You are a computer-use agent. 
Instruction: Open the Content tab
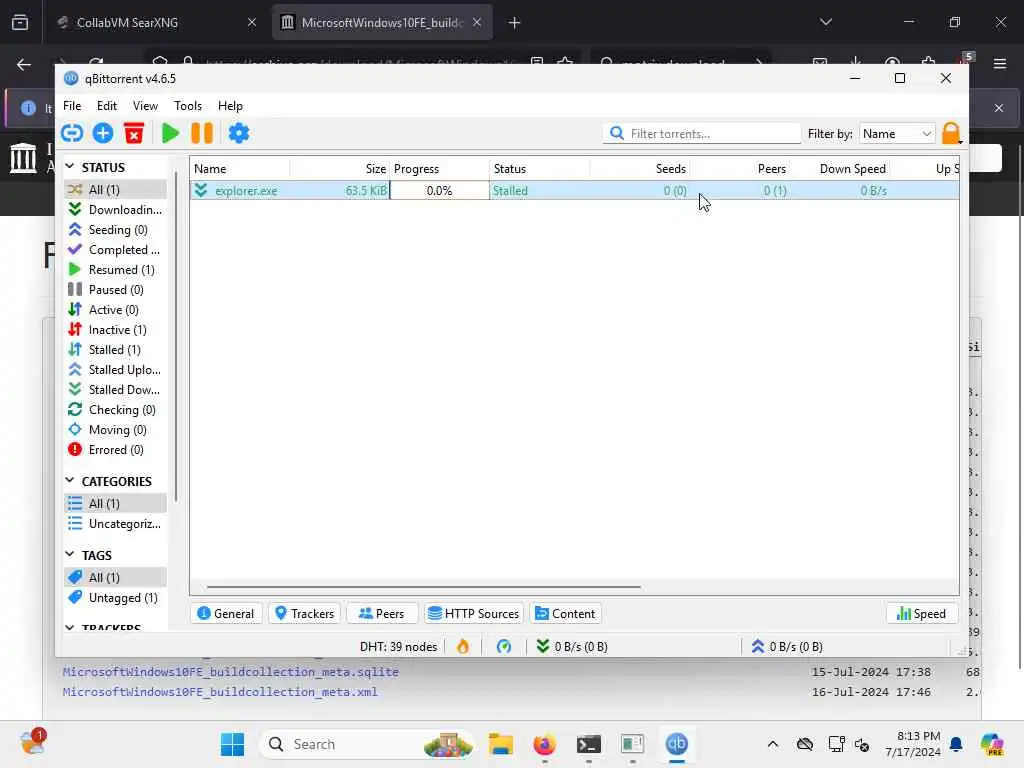click(x=565, y=613)
